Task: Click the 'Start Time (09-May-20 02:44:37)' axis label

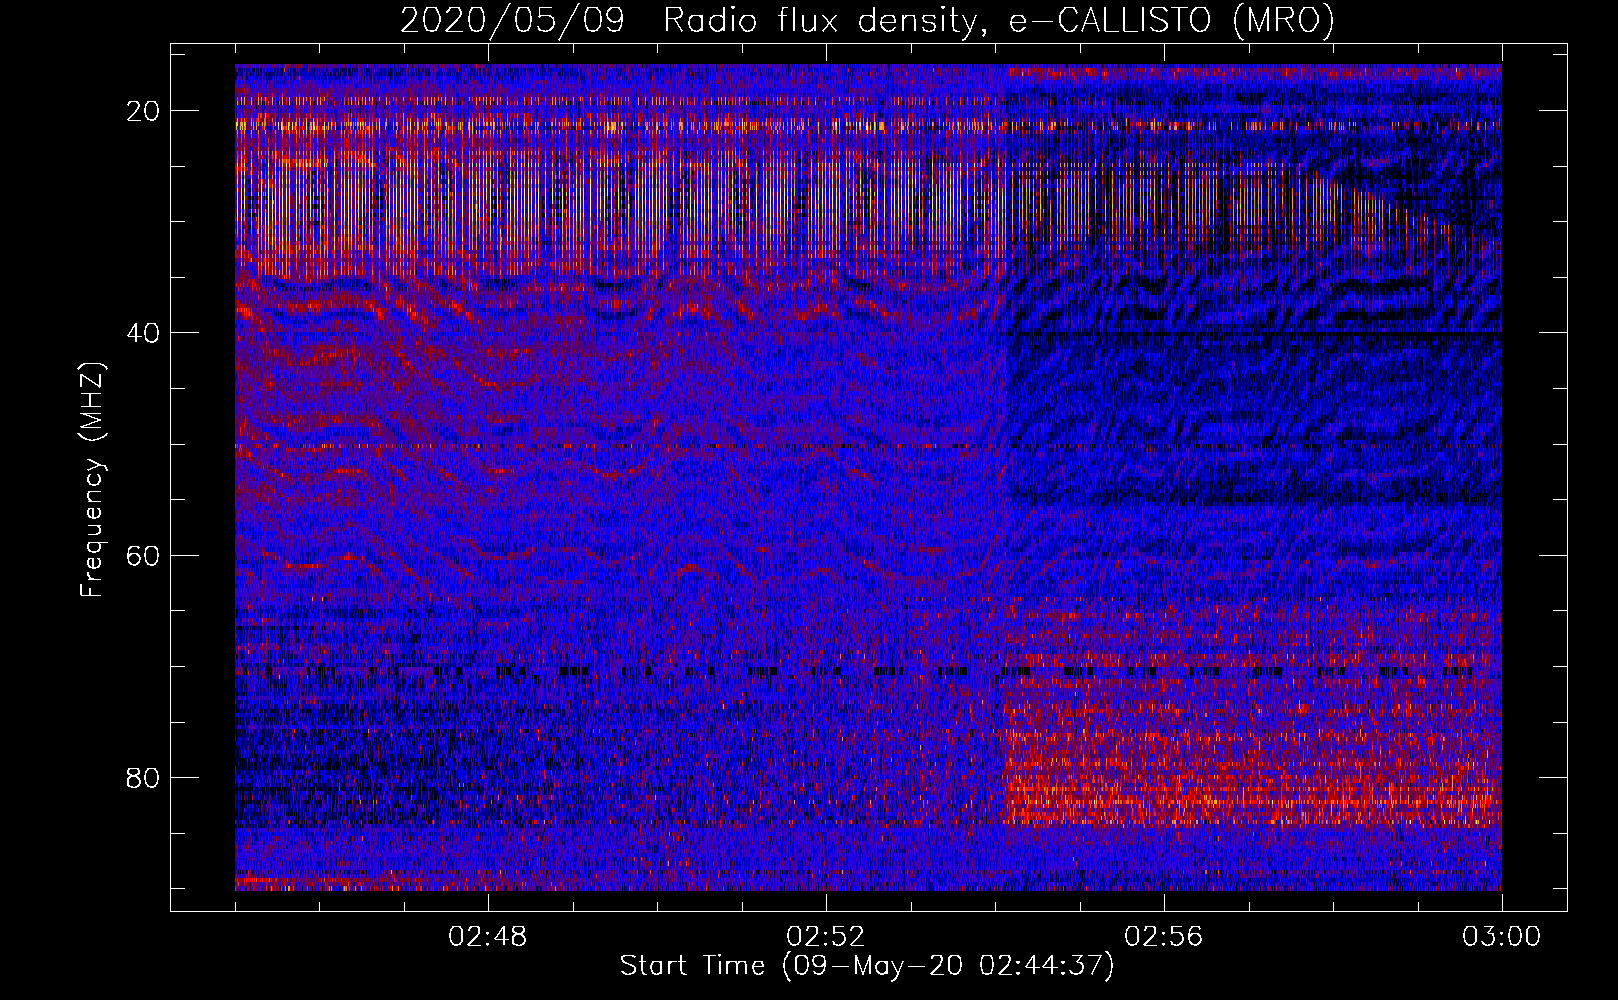Action: tap(866, 966)
